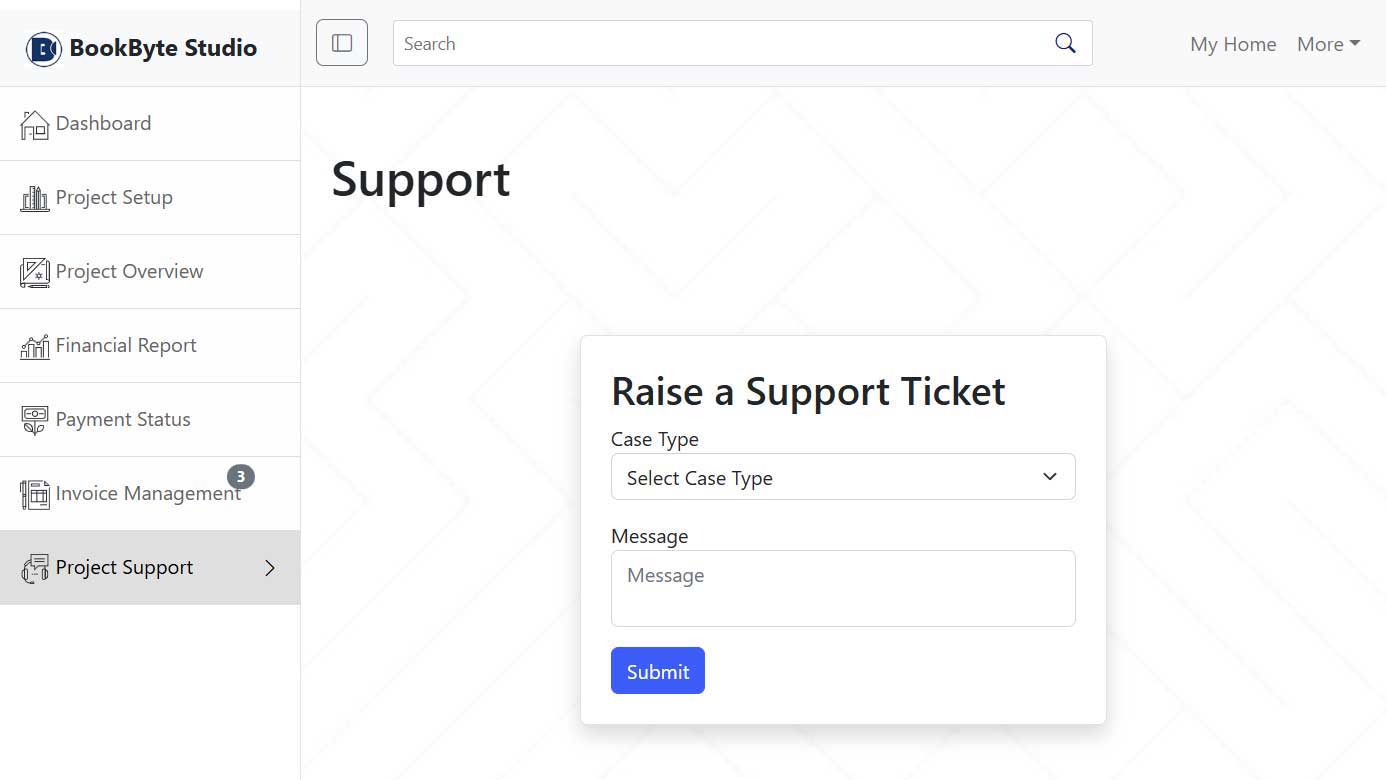Click the Project Setup books icon
The height and width of the screenshot is (780, 1386).
point(34,198)
